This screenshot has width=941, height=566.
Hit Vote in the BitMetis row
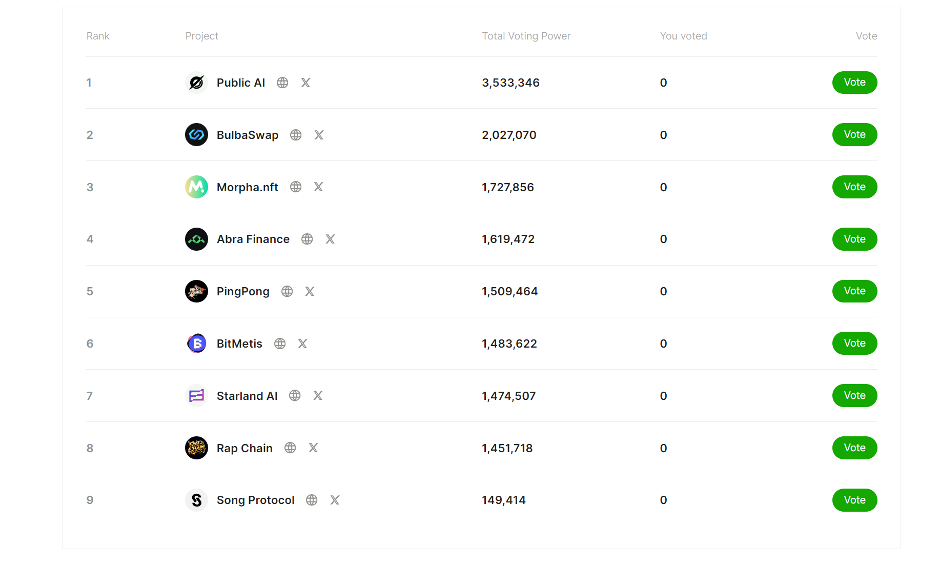(x=854, y=343)
